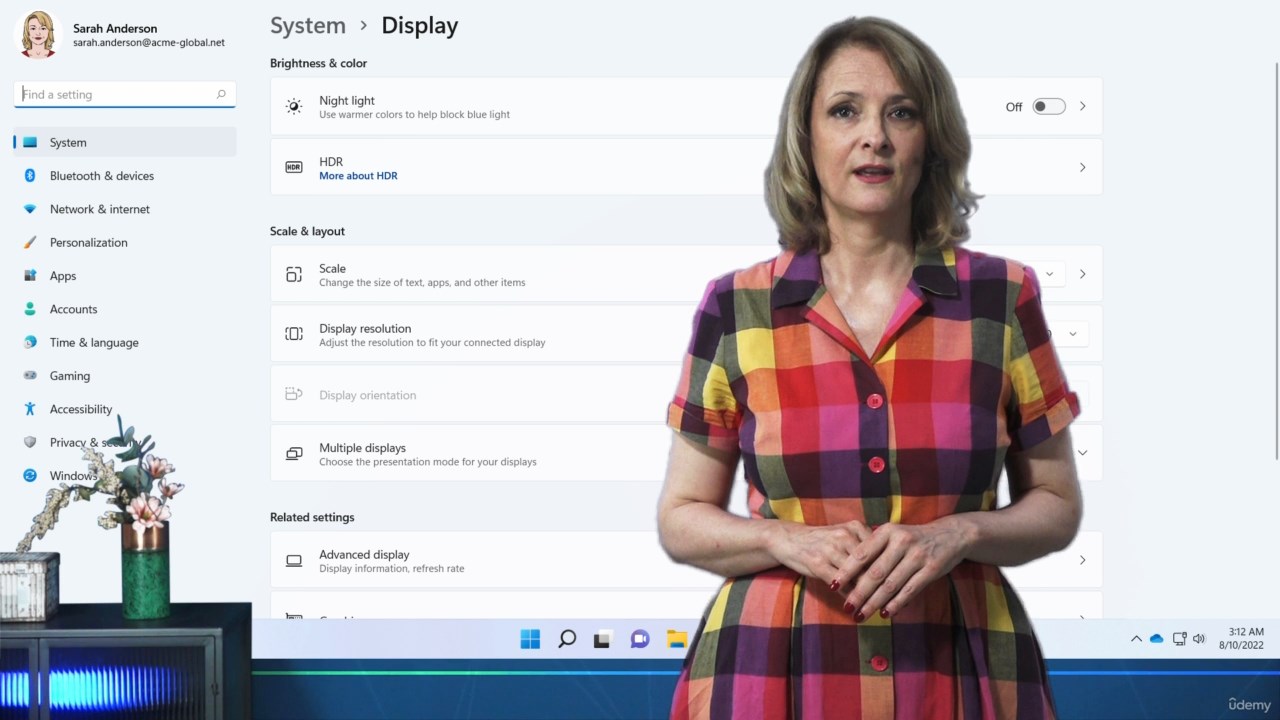This screenshot has height=720, width=1280.
Task: Launch Chat from the taskbar
Action: (x=640, y=639)
